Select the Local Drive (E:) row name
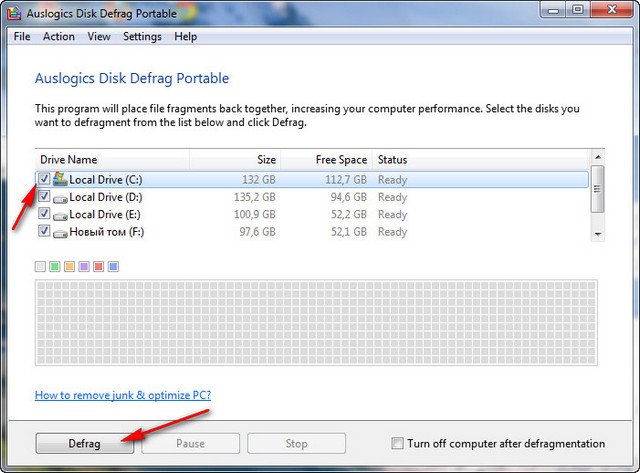This screenshot has height=473, width=640. pos(105,214)
